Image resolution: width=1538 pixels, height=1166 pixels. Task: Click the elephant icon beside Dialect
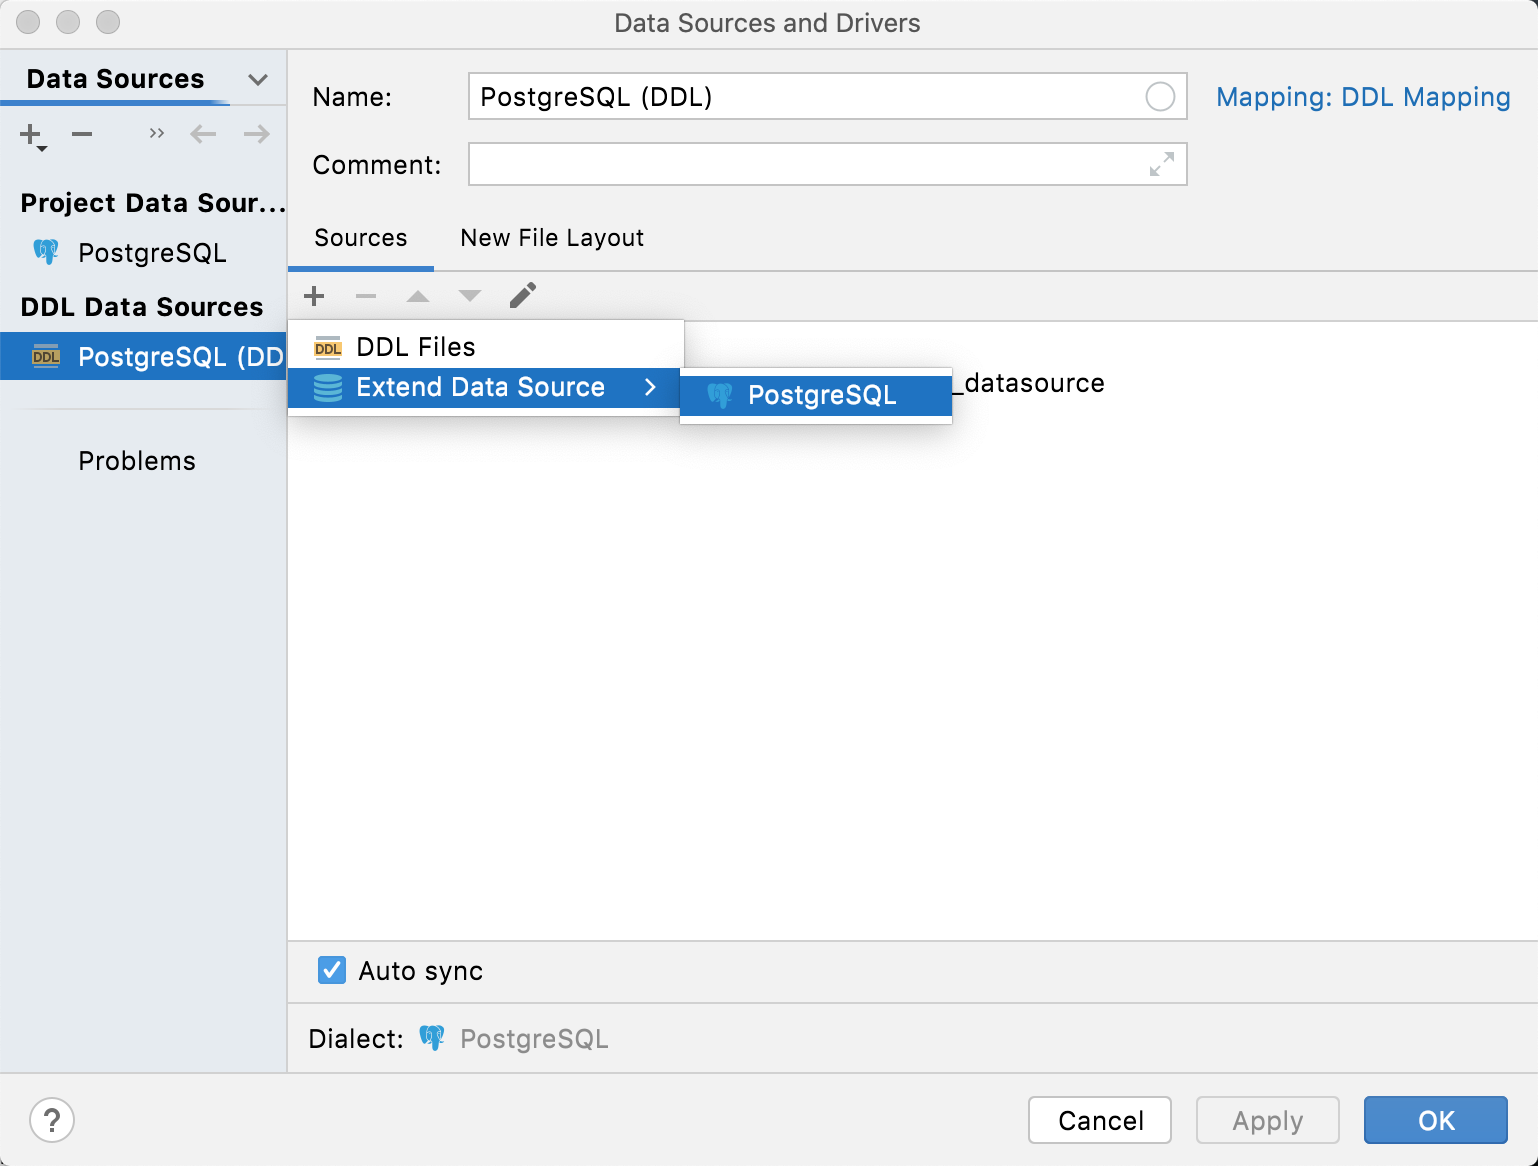click(x=432, y=1038)
